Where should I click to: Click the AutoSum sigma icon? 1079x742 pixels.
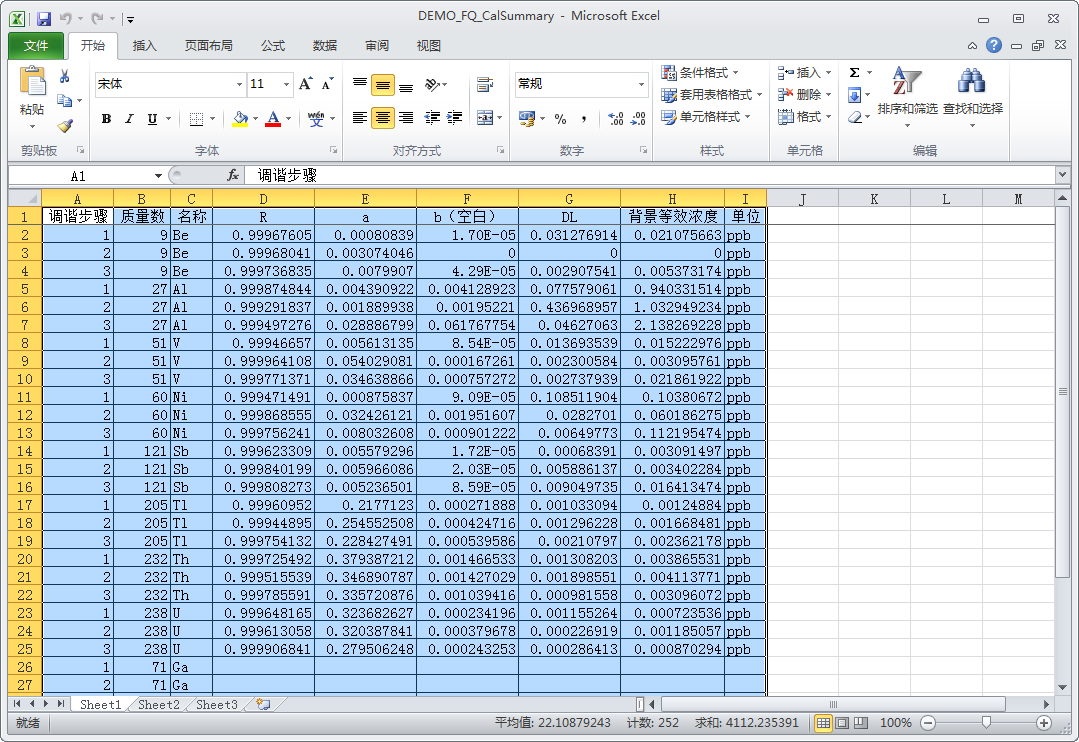854,72
